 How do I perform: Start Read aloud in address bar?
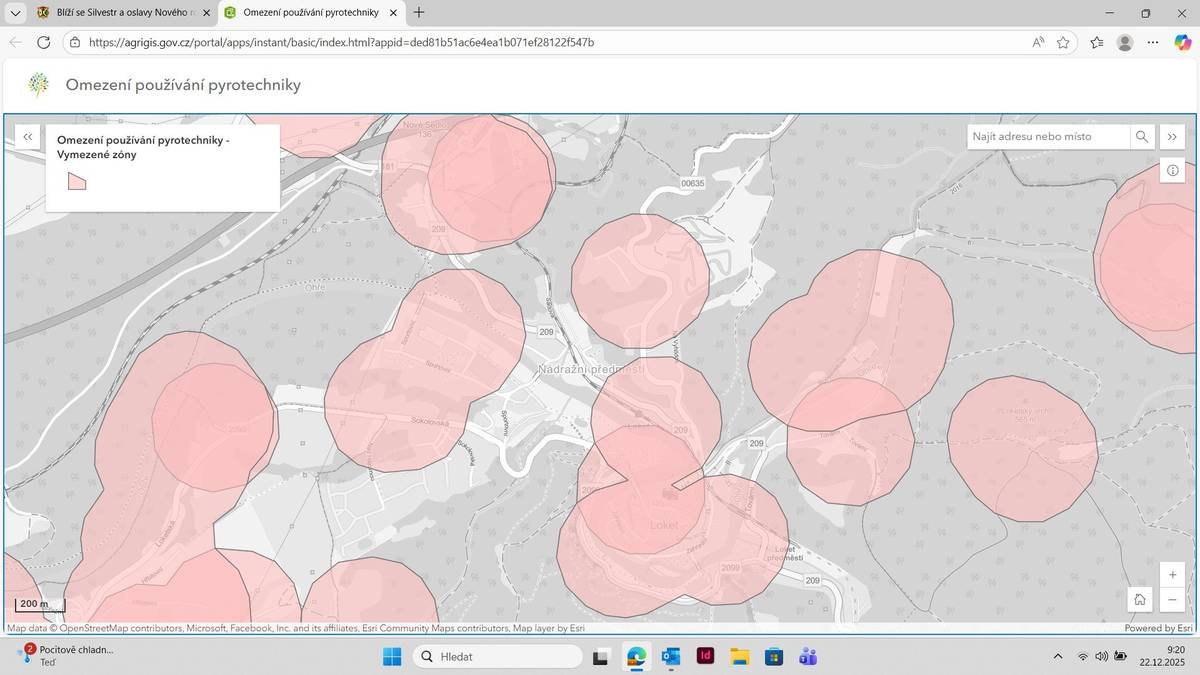coord(1038,42)
